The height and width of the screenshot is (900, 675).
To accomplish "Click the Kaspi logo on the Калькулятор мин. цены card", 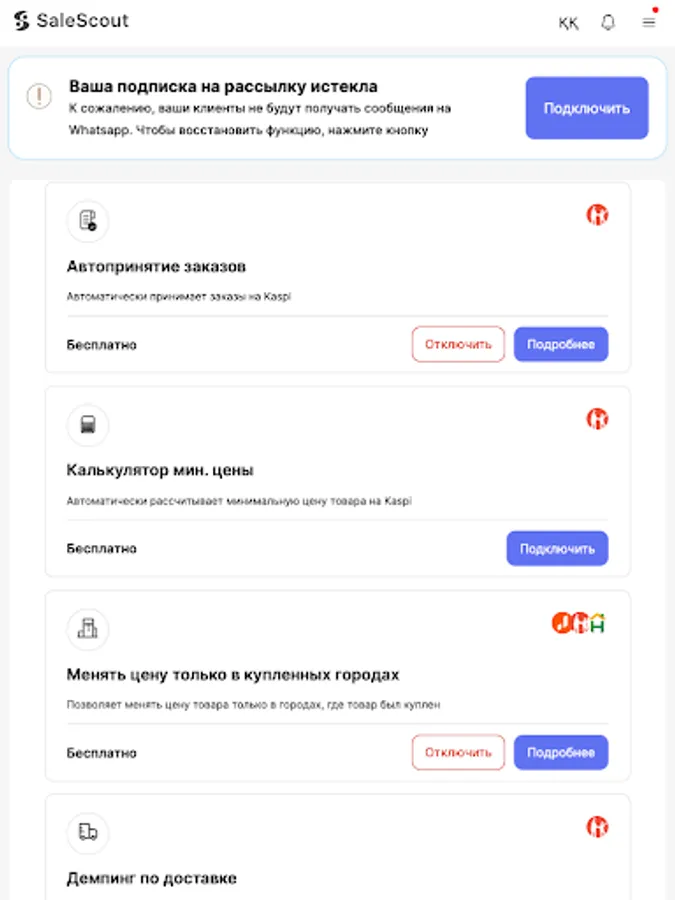I will pyautogui.click(x=597, y=419).
